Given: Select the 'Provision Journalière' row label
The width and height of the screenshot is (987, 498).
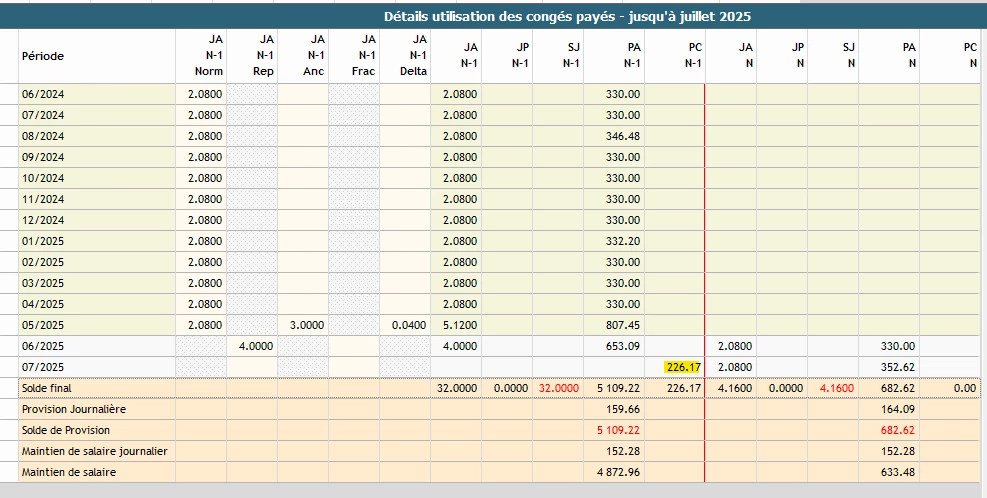Looking at the screenshot, I should [74, 409].
